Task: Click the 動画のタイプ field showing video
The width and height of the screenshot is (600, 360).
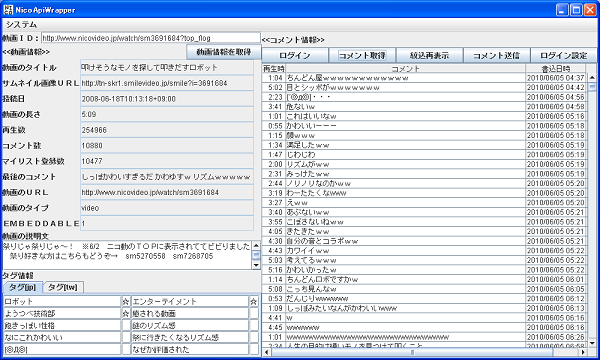Action: pyautogui.click(x=167, y=208)
